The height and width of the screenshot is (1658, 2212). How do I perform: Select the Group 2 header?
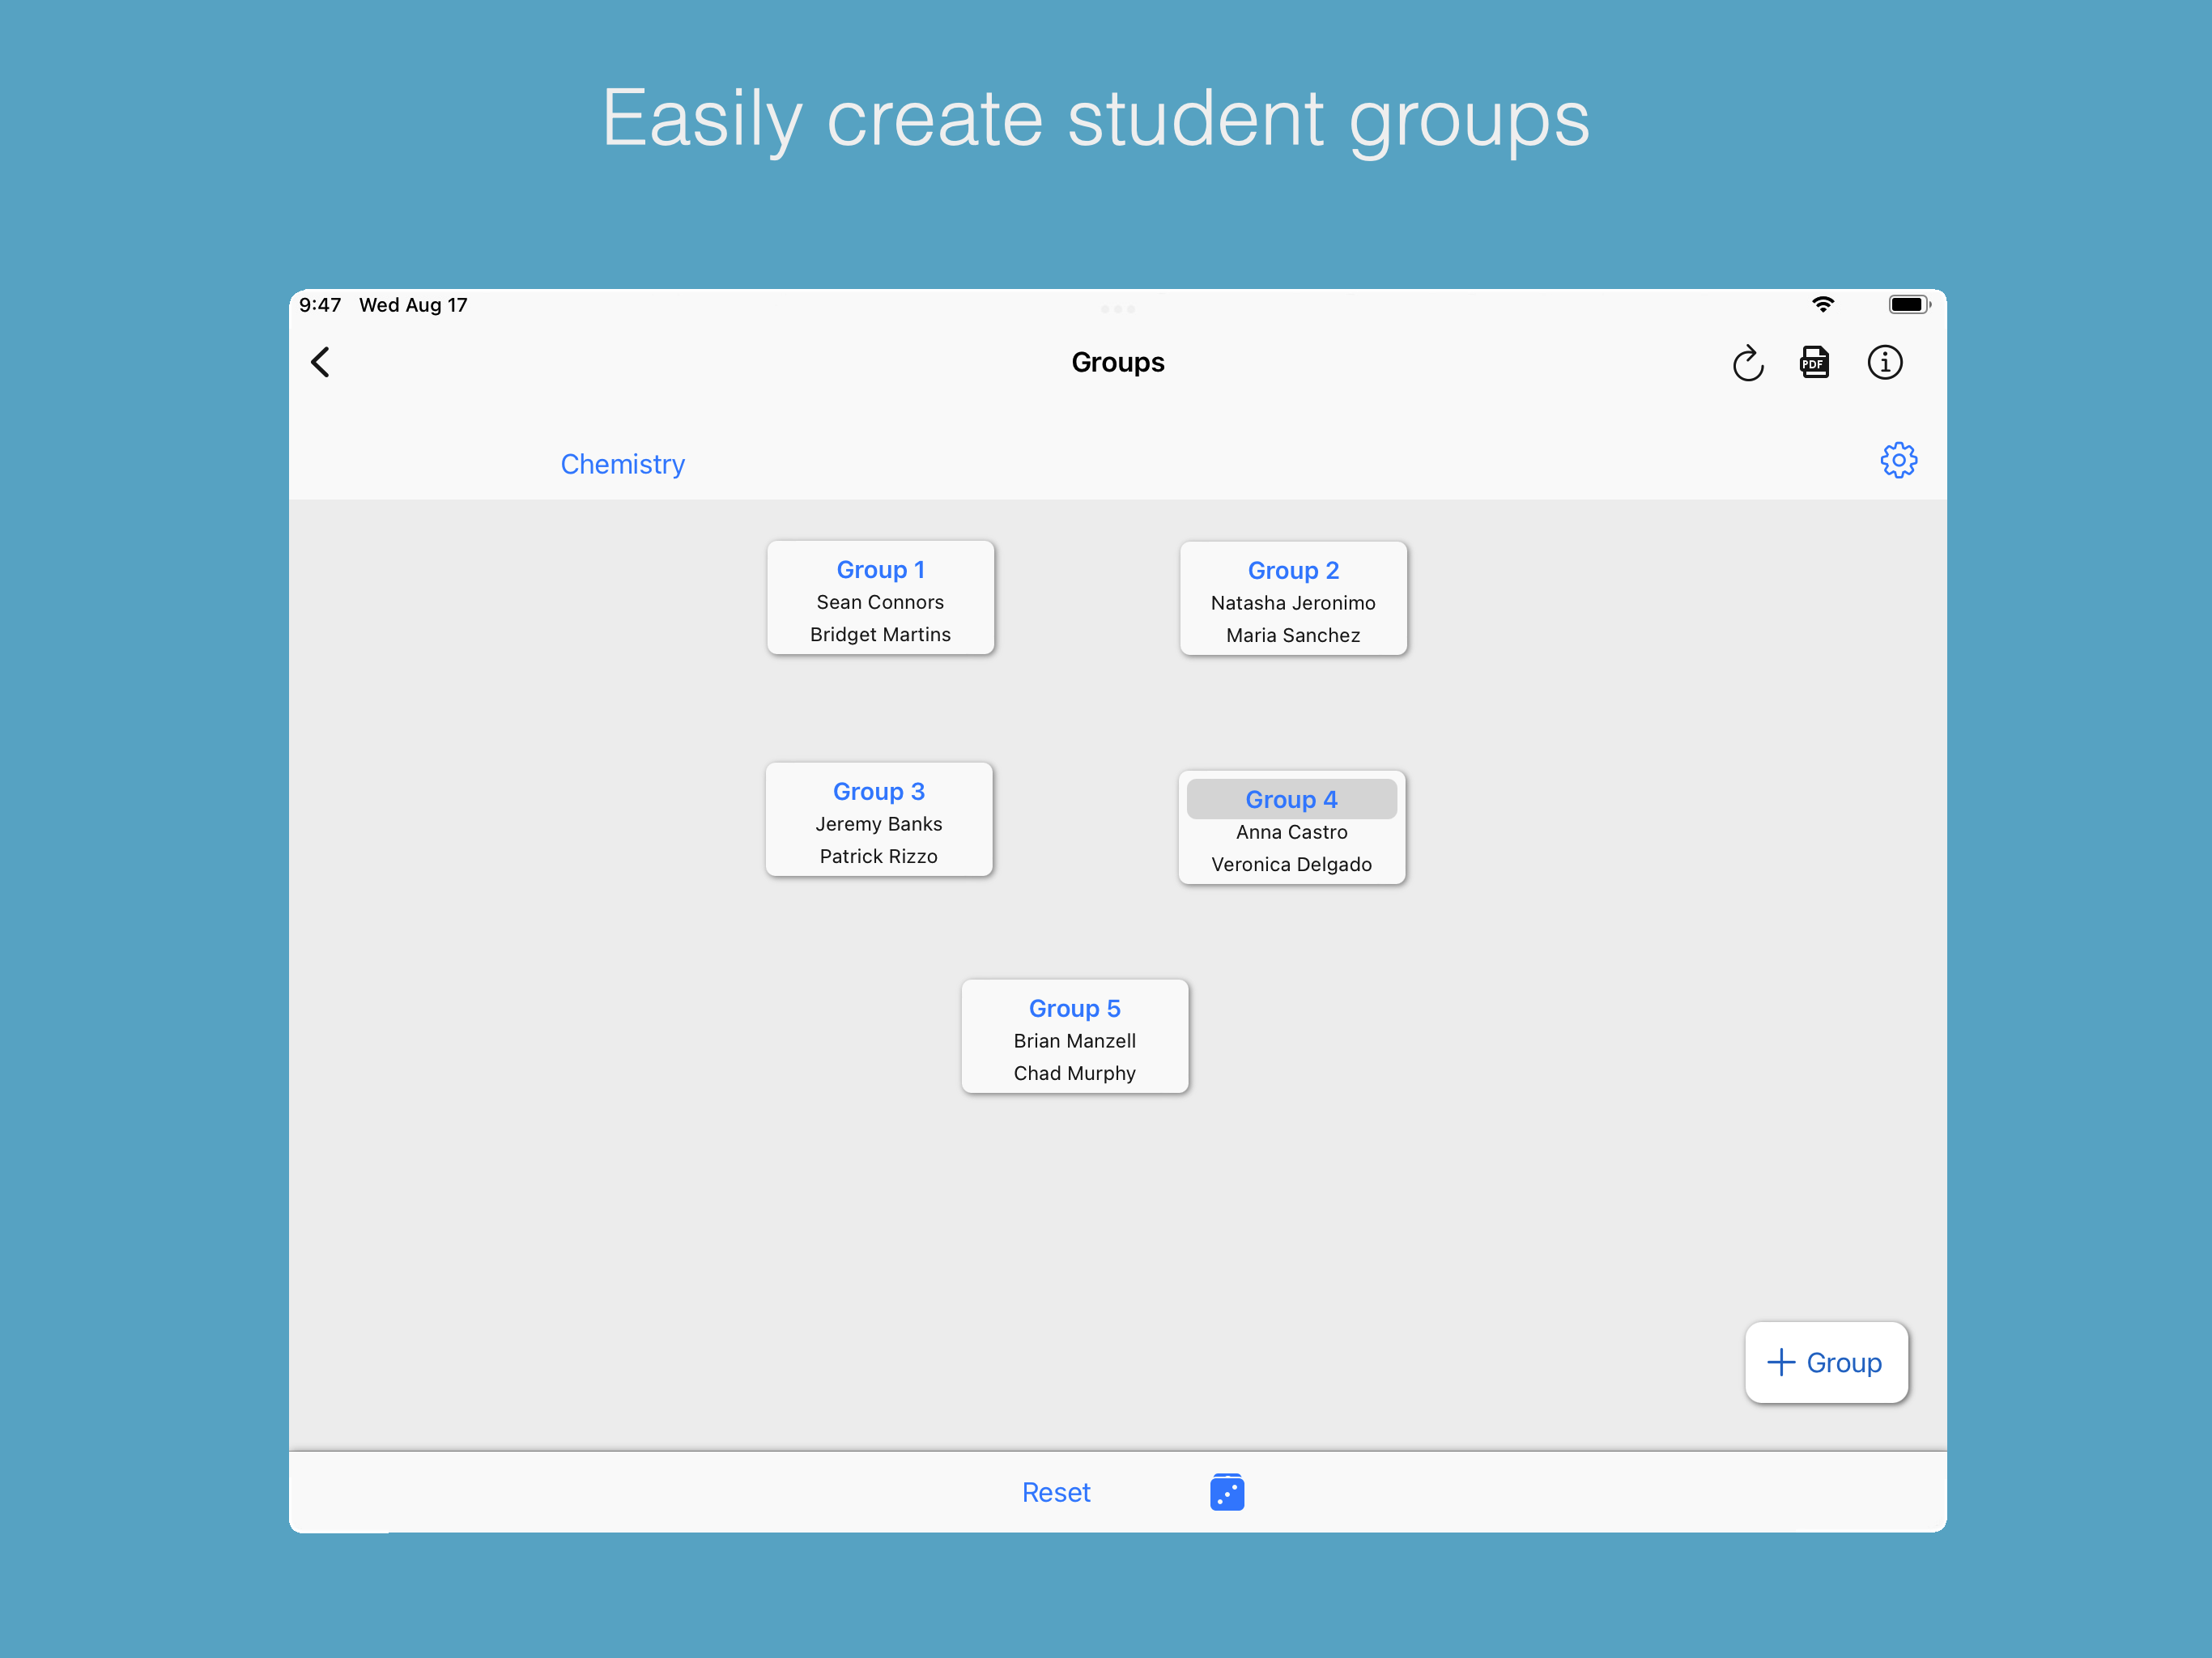pyautogui.click(x=1292, y=570)
